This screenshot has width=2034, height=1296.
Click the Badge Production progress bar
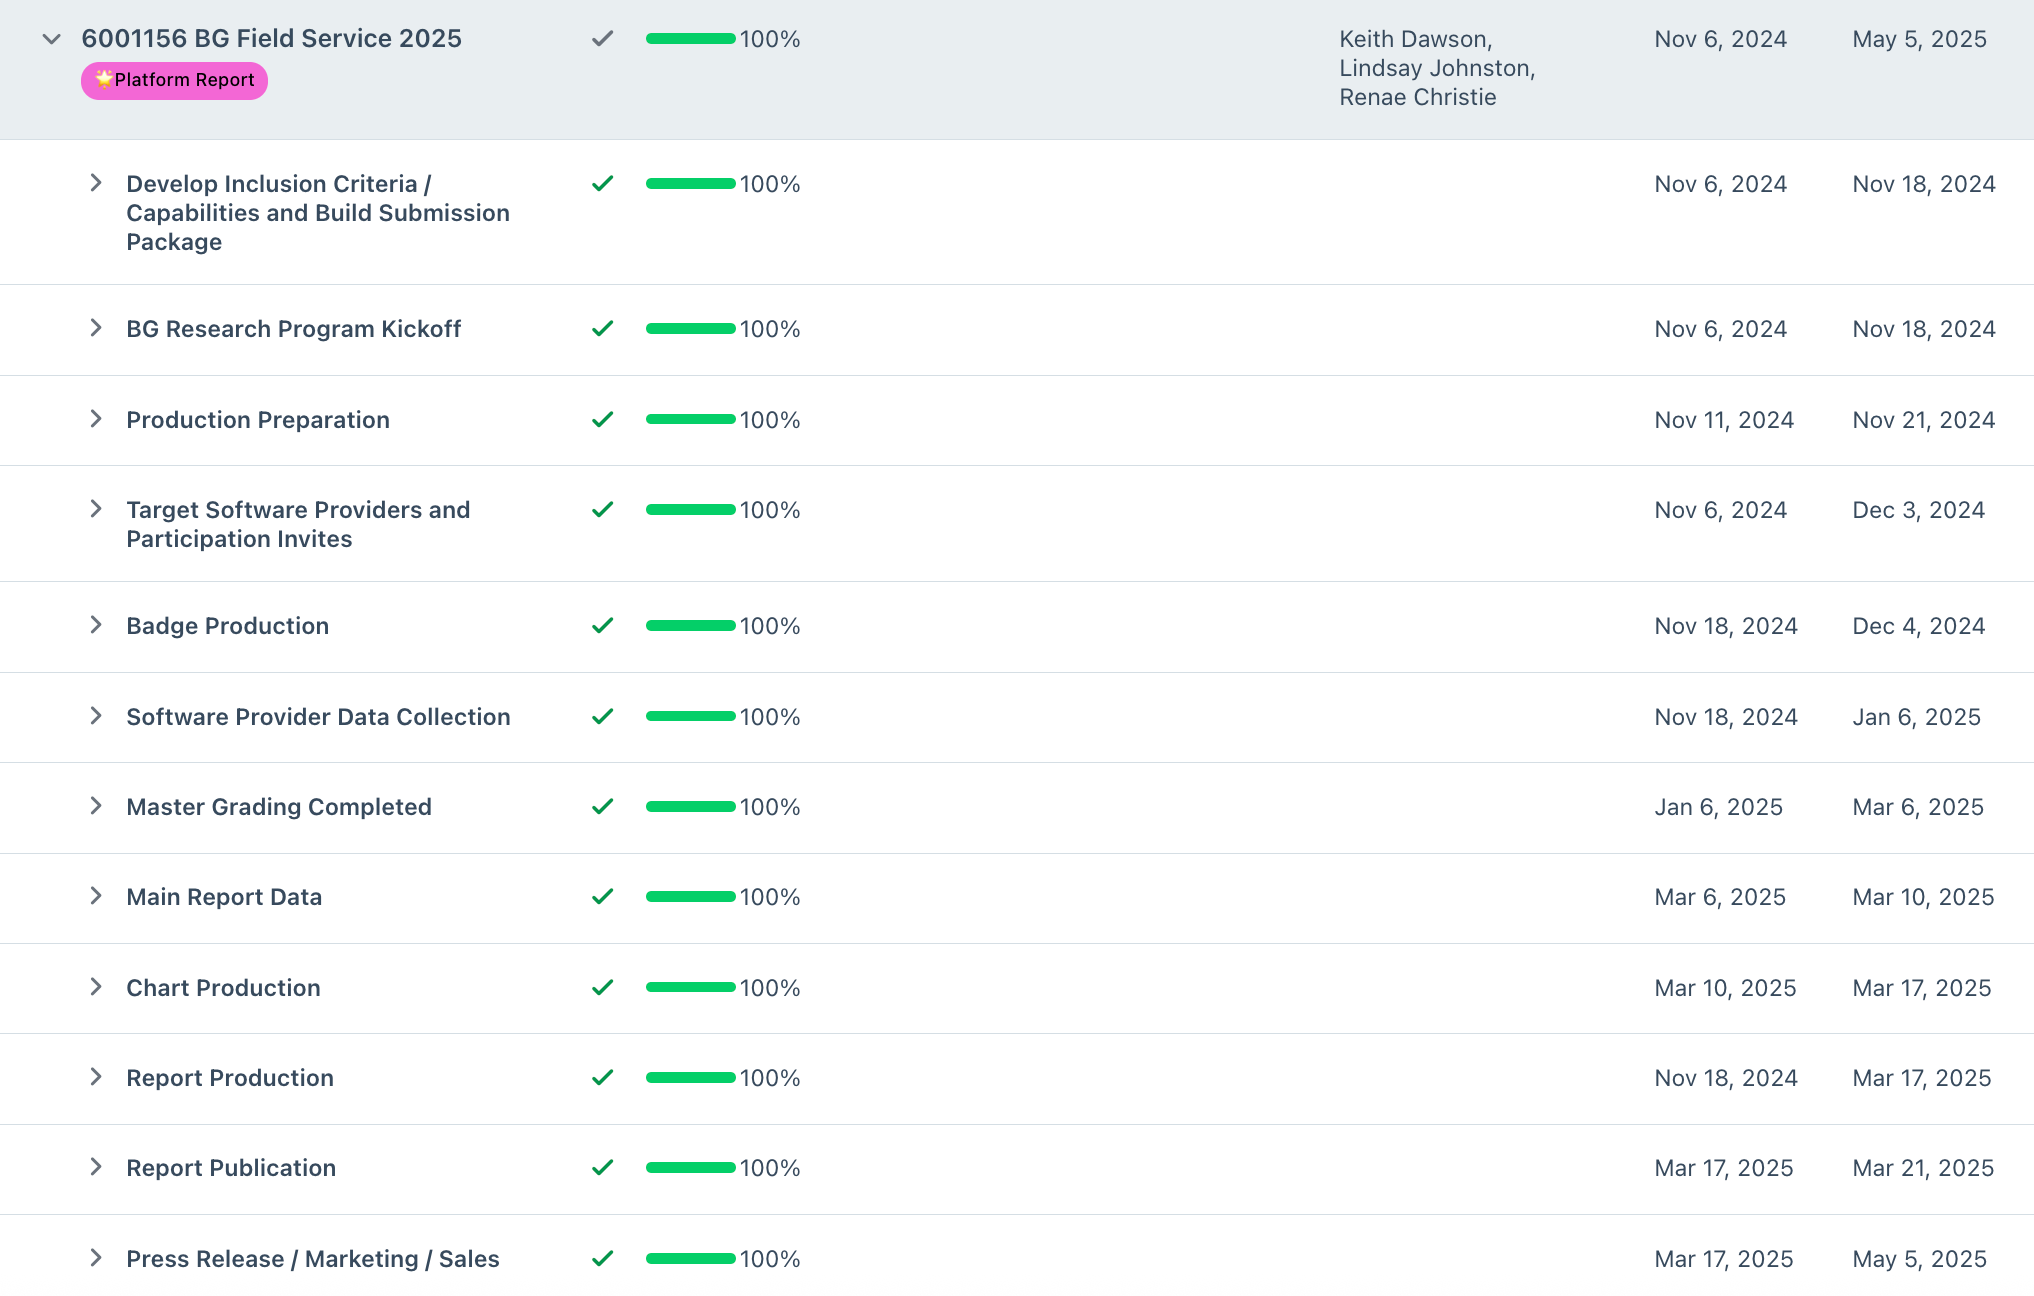point(690,626)
